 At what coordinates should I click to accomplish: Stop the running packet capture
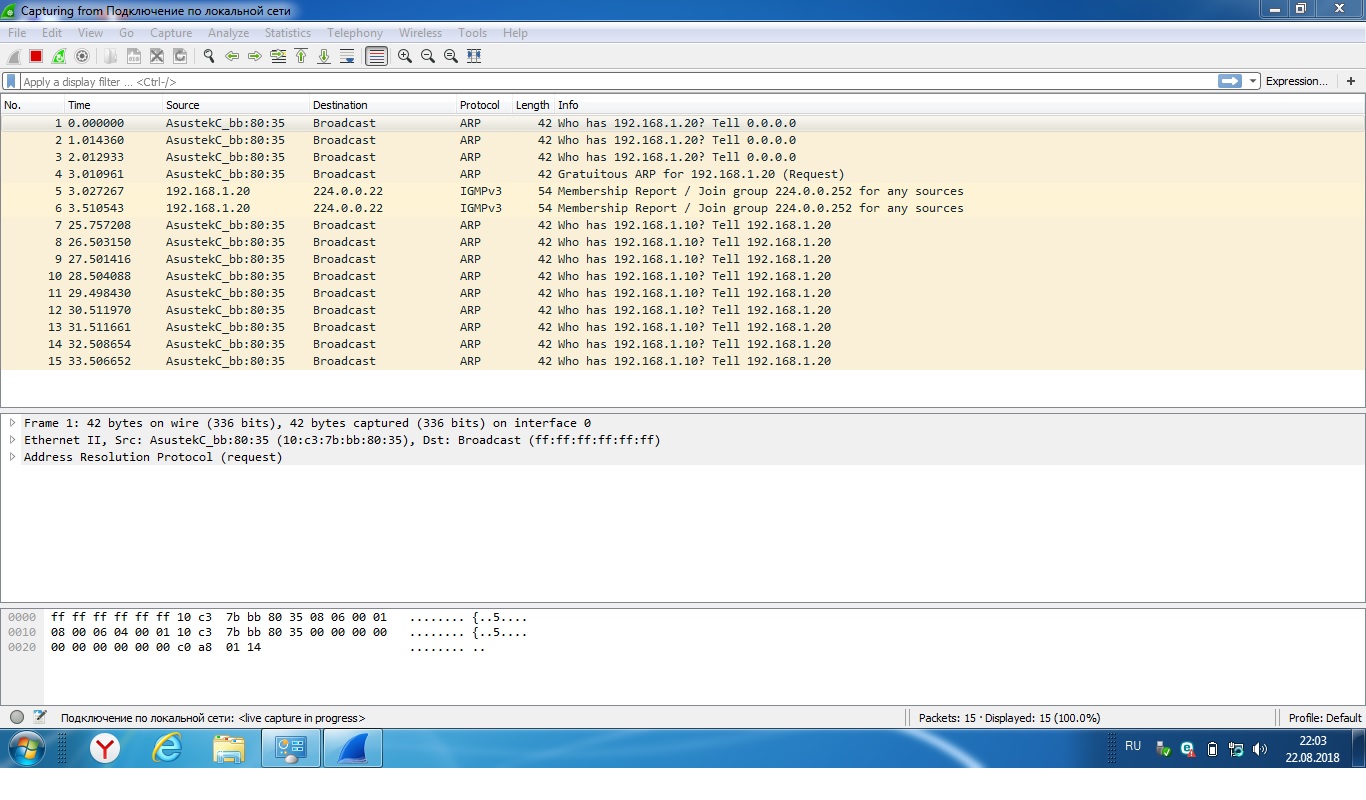(x=36, y=56)
